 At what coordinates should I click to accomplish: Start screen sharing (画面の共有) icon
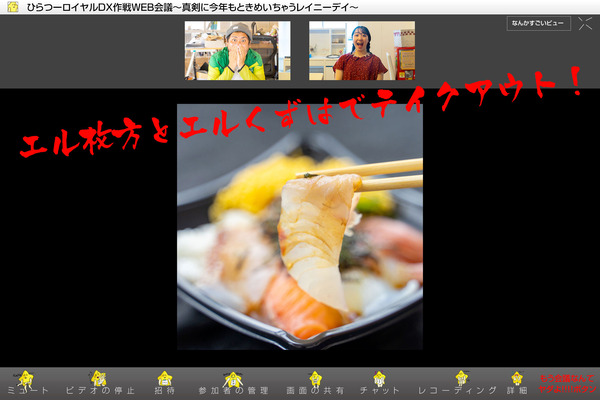(x=315, y=377)
